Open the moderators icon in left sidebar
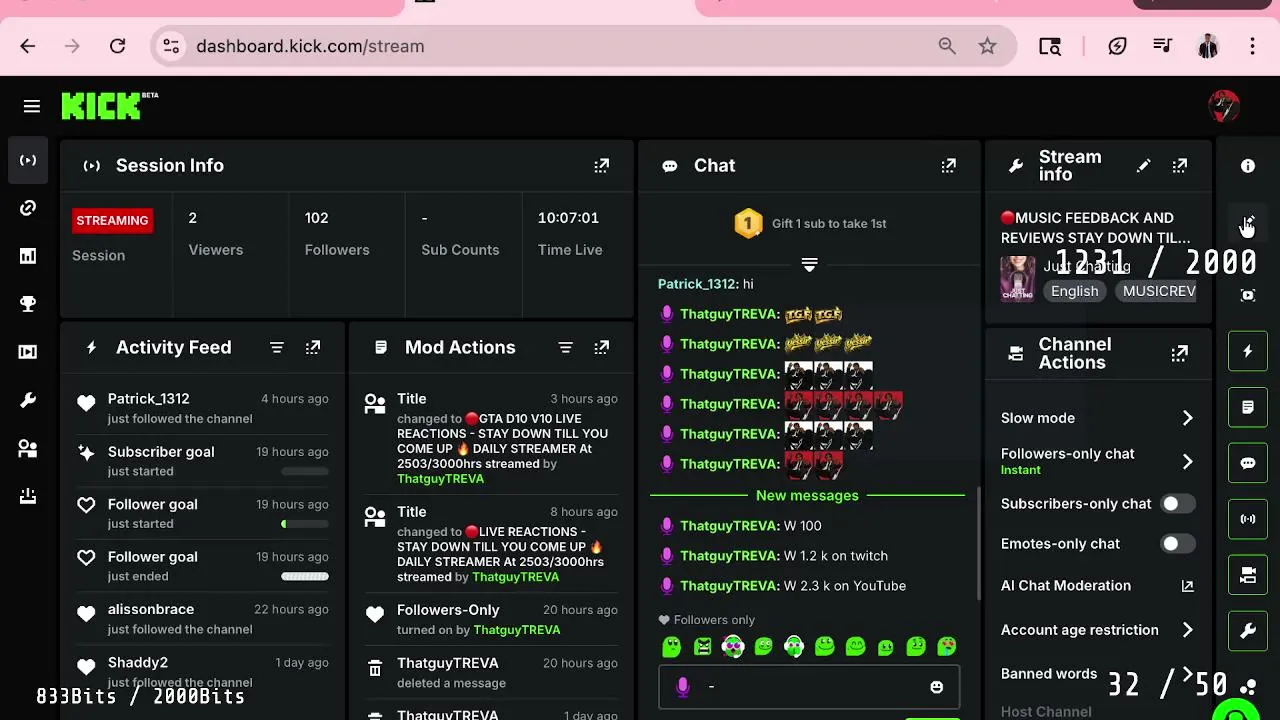This screenshot has width=1280, height=720. (x=28, y=448)
